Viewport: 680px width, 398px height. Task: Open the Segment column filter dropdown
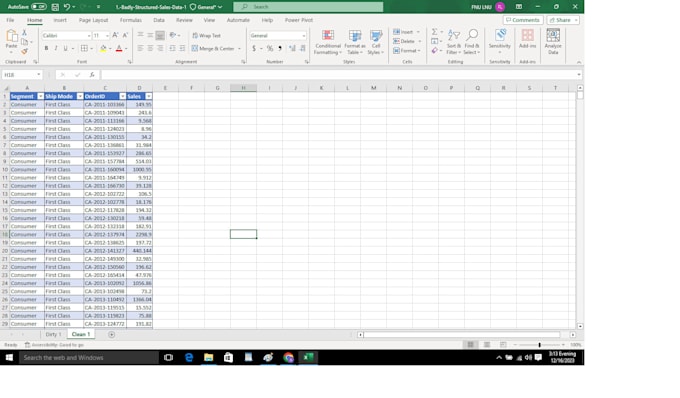[x=40, y=96]
